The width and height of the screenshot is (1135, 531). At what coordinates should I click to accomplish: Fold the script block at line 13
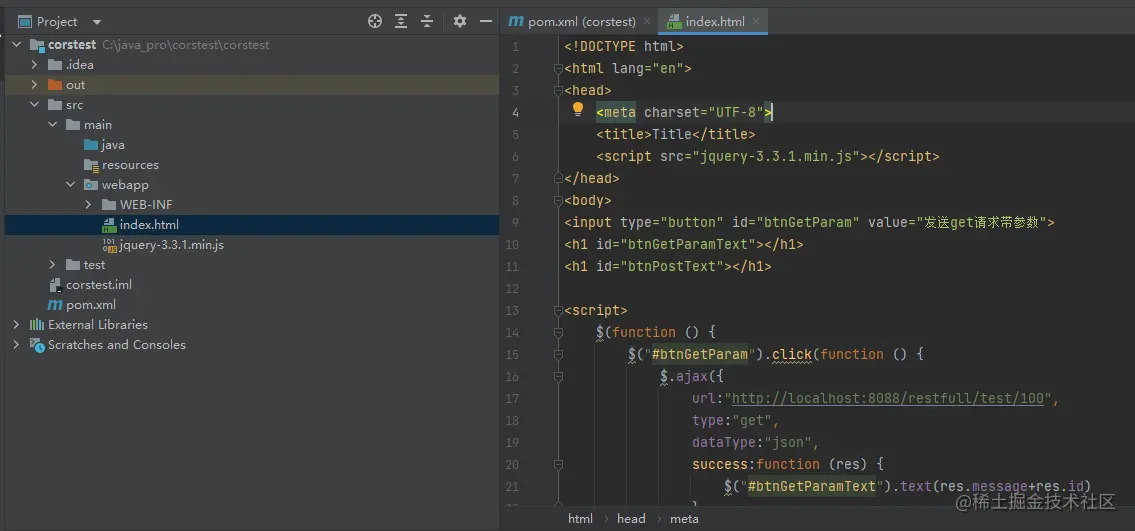[558, 310]
